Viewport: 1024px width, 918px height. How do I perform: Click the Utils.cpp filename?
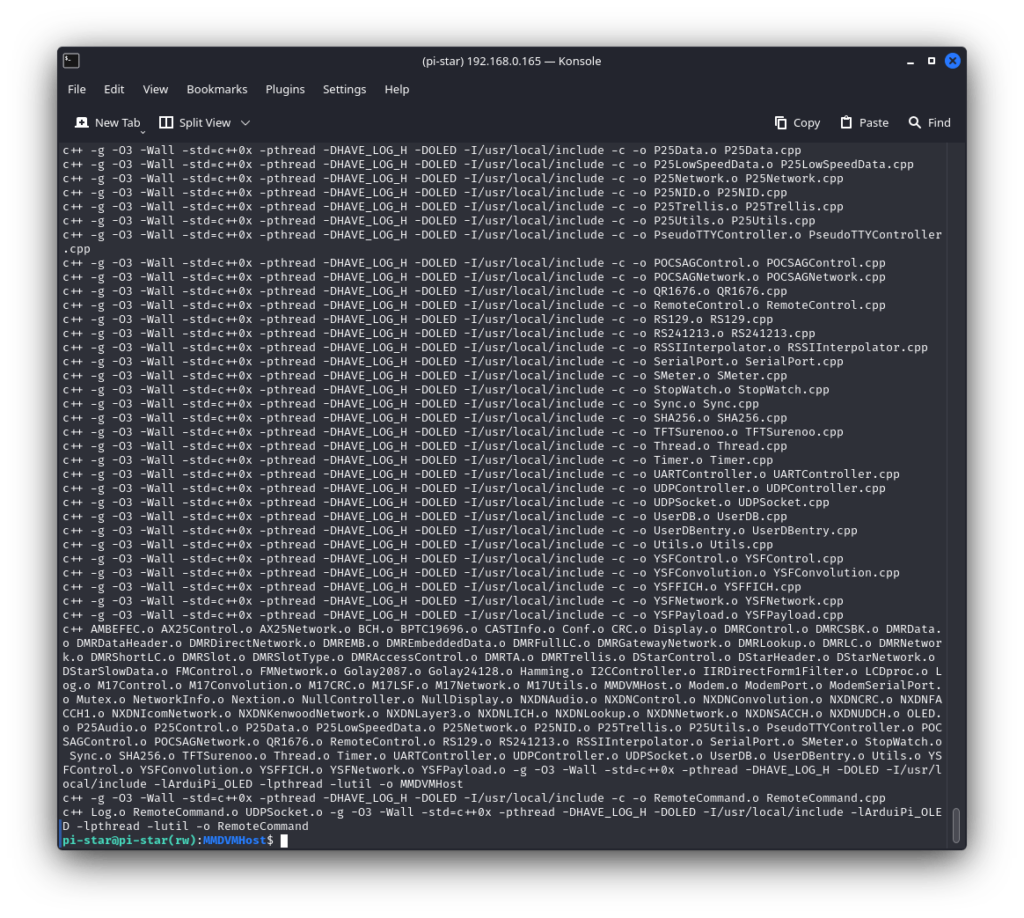pyautogui.click(x=741, y=545)
